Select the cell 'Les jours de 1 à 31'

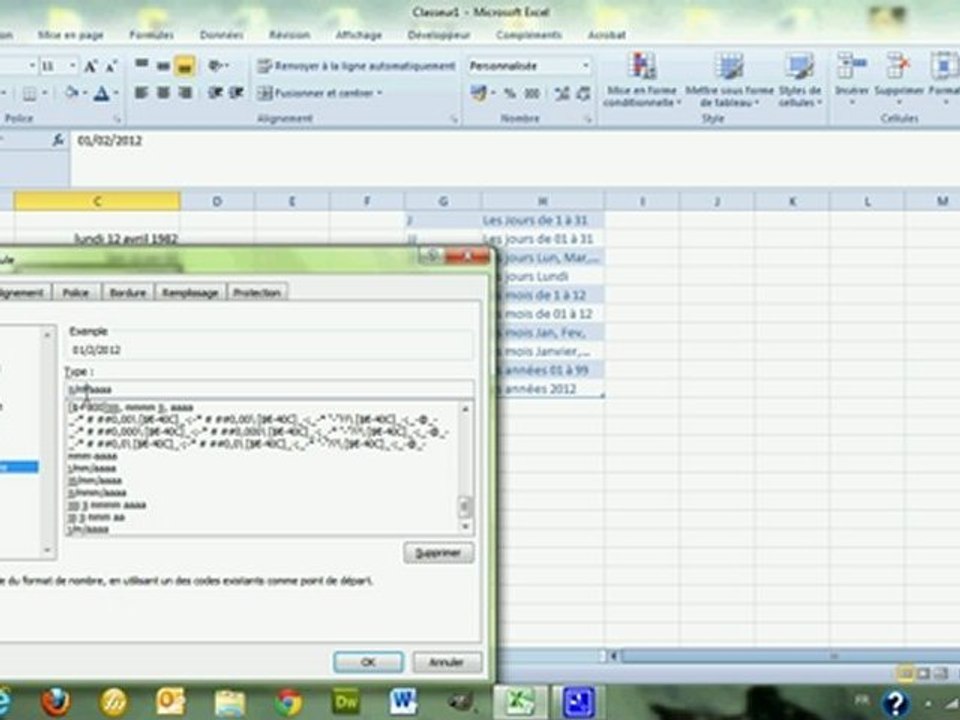[x=542, y=220]
